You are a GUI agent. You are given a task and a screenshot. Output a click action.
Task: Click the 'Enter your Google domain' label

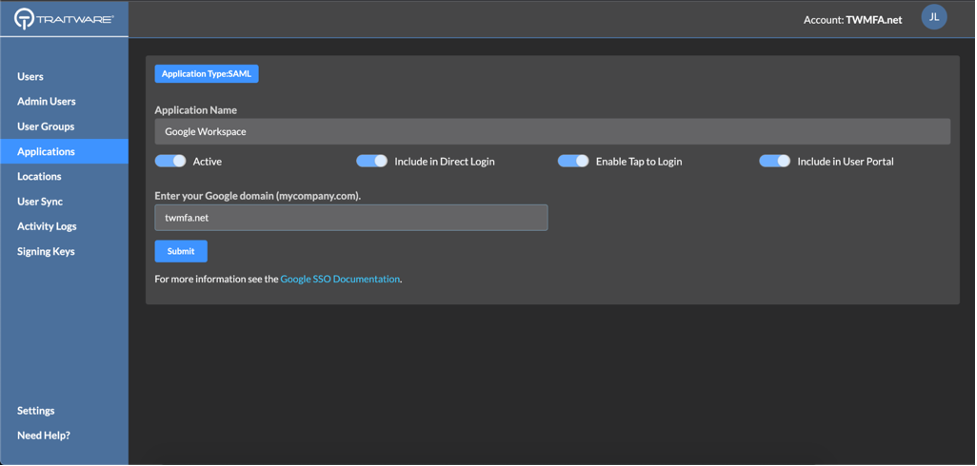(x=258, y=196)
